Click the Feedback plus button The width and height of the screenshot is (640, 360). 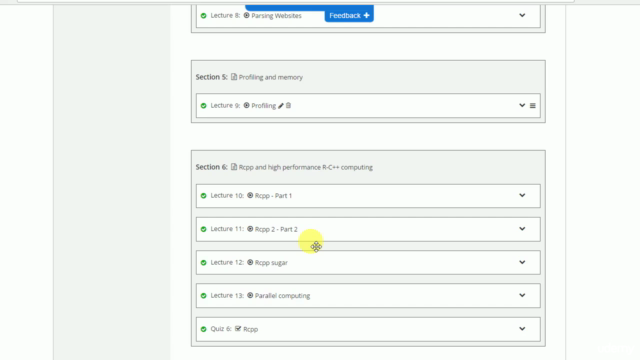tap(349, 16)
